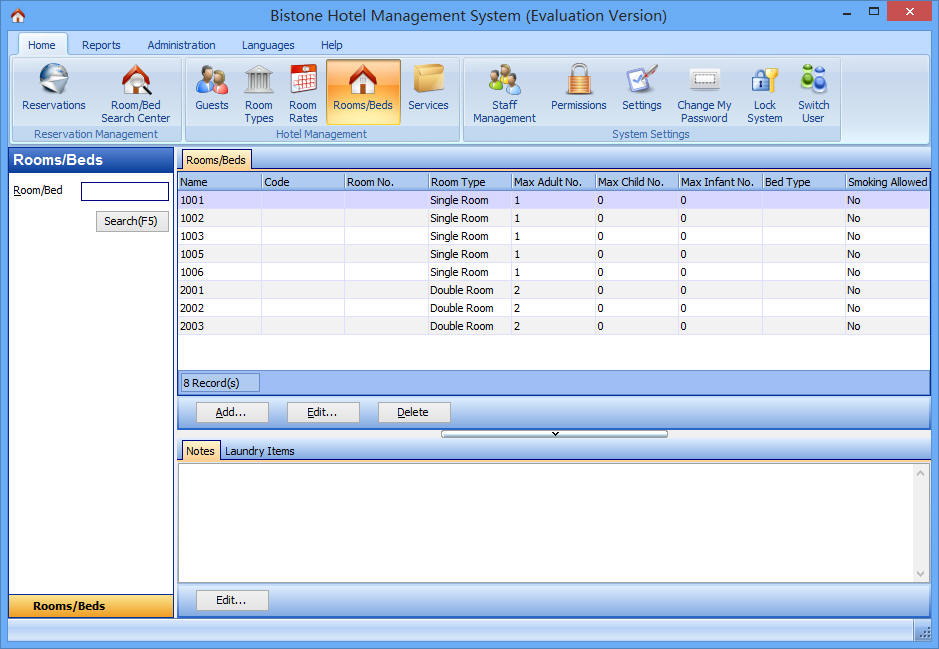Click the Search(F5) button
Image resolution: width=939 pixels, height=649 pixels.
click(132, 221)
